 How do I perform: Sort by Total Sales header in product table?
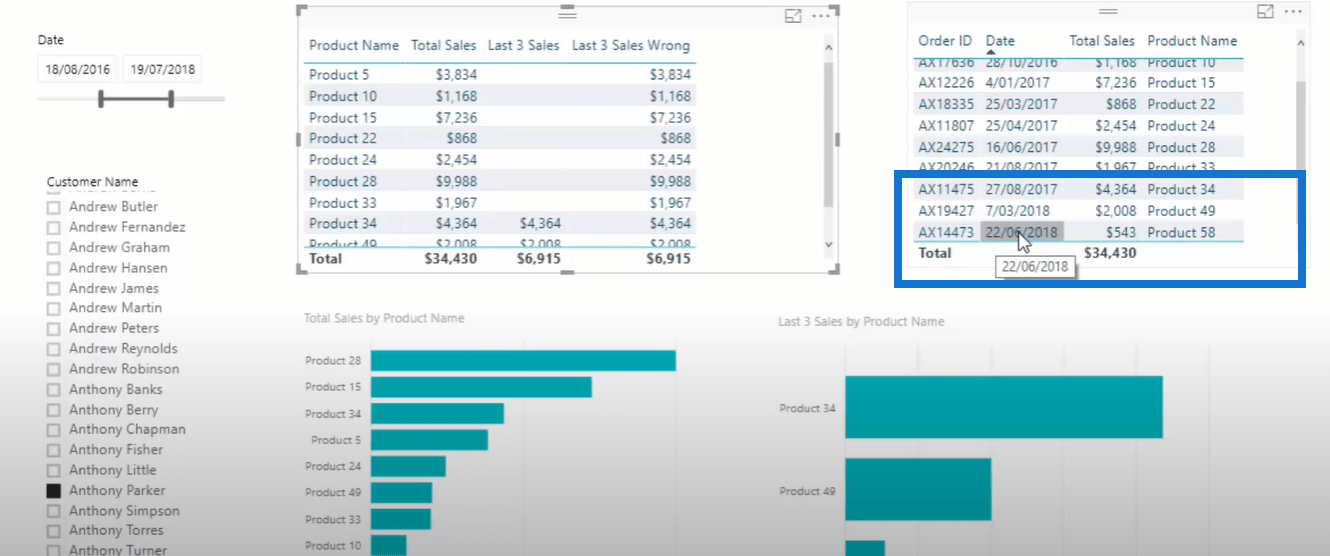(x=444, y=45)
